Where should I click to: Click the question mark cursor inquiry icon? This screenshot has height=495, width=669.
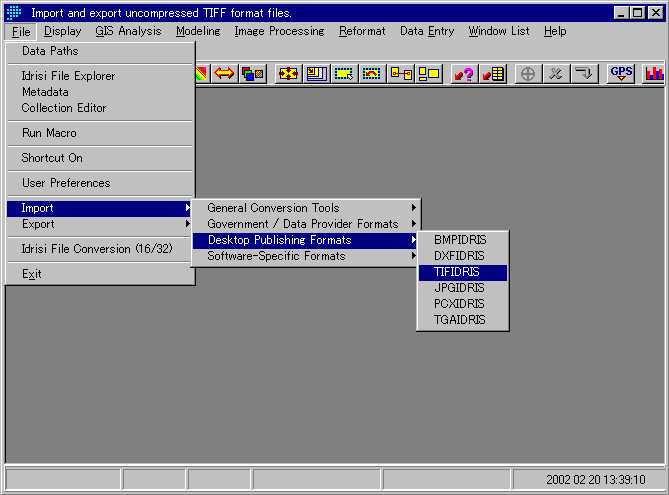click(x=464, y=74)
